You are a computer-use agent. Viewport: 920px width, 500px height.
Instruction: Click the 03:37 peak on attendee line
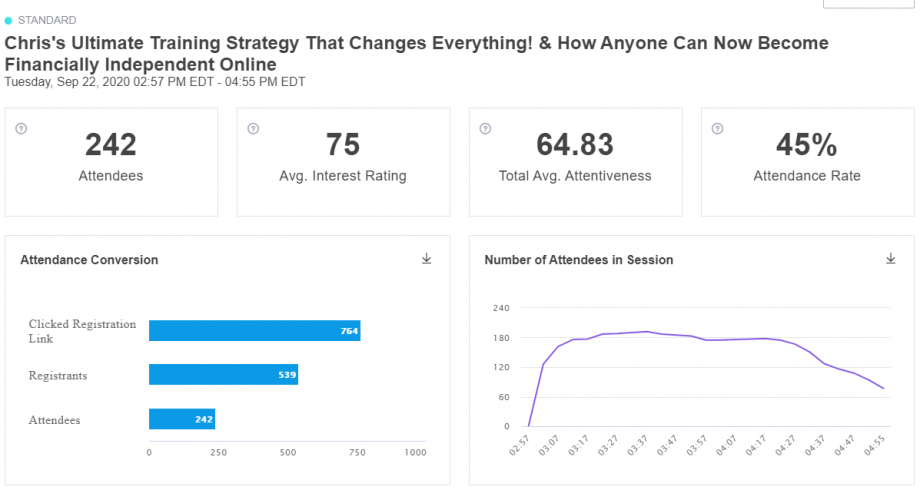(x=647, y=332)
